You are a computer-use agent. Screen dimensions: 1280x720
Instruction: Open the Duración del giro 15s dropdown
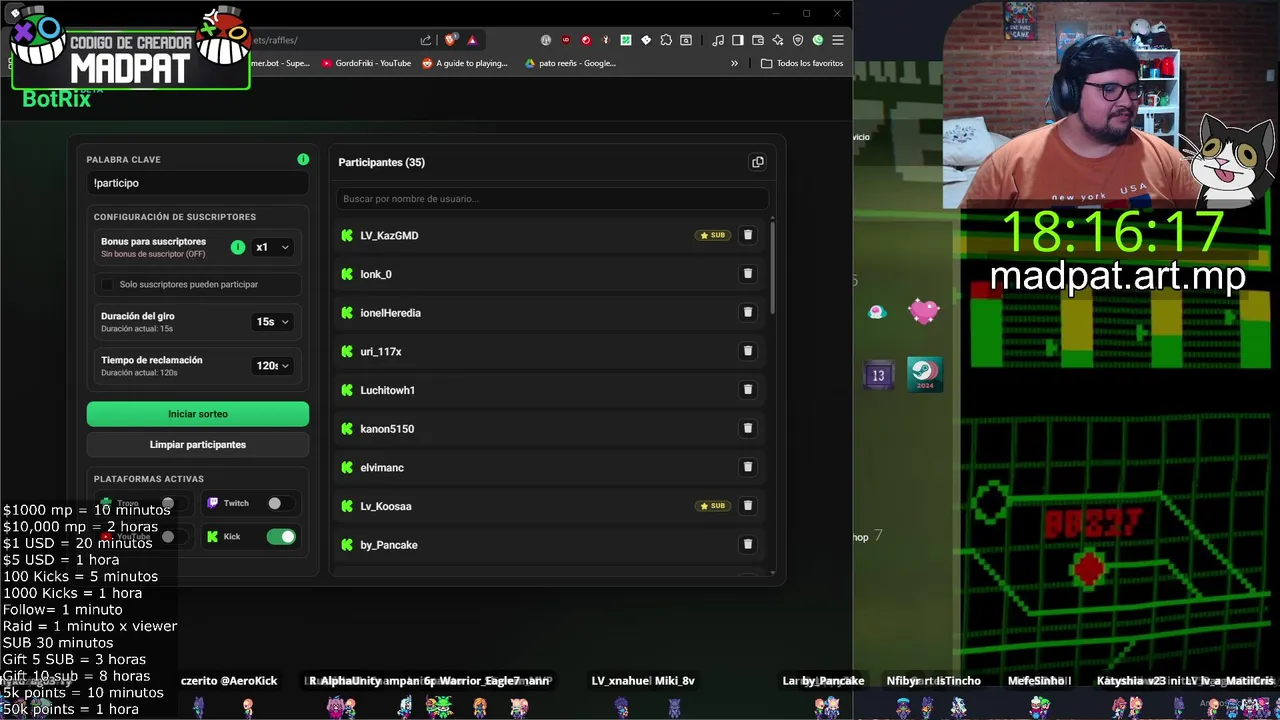click(x=272, y=321)
